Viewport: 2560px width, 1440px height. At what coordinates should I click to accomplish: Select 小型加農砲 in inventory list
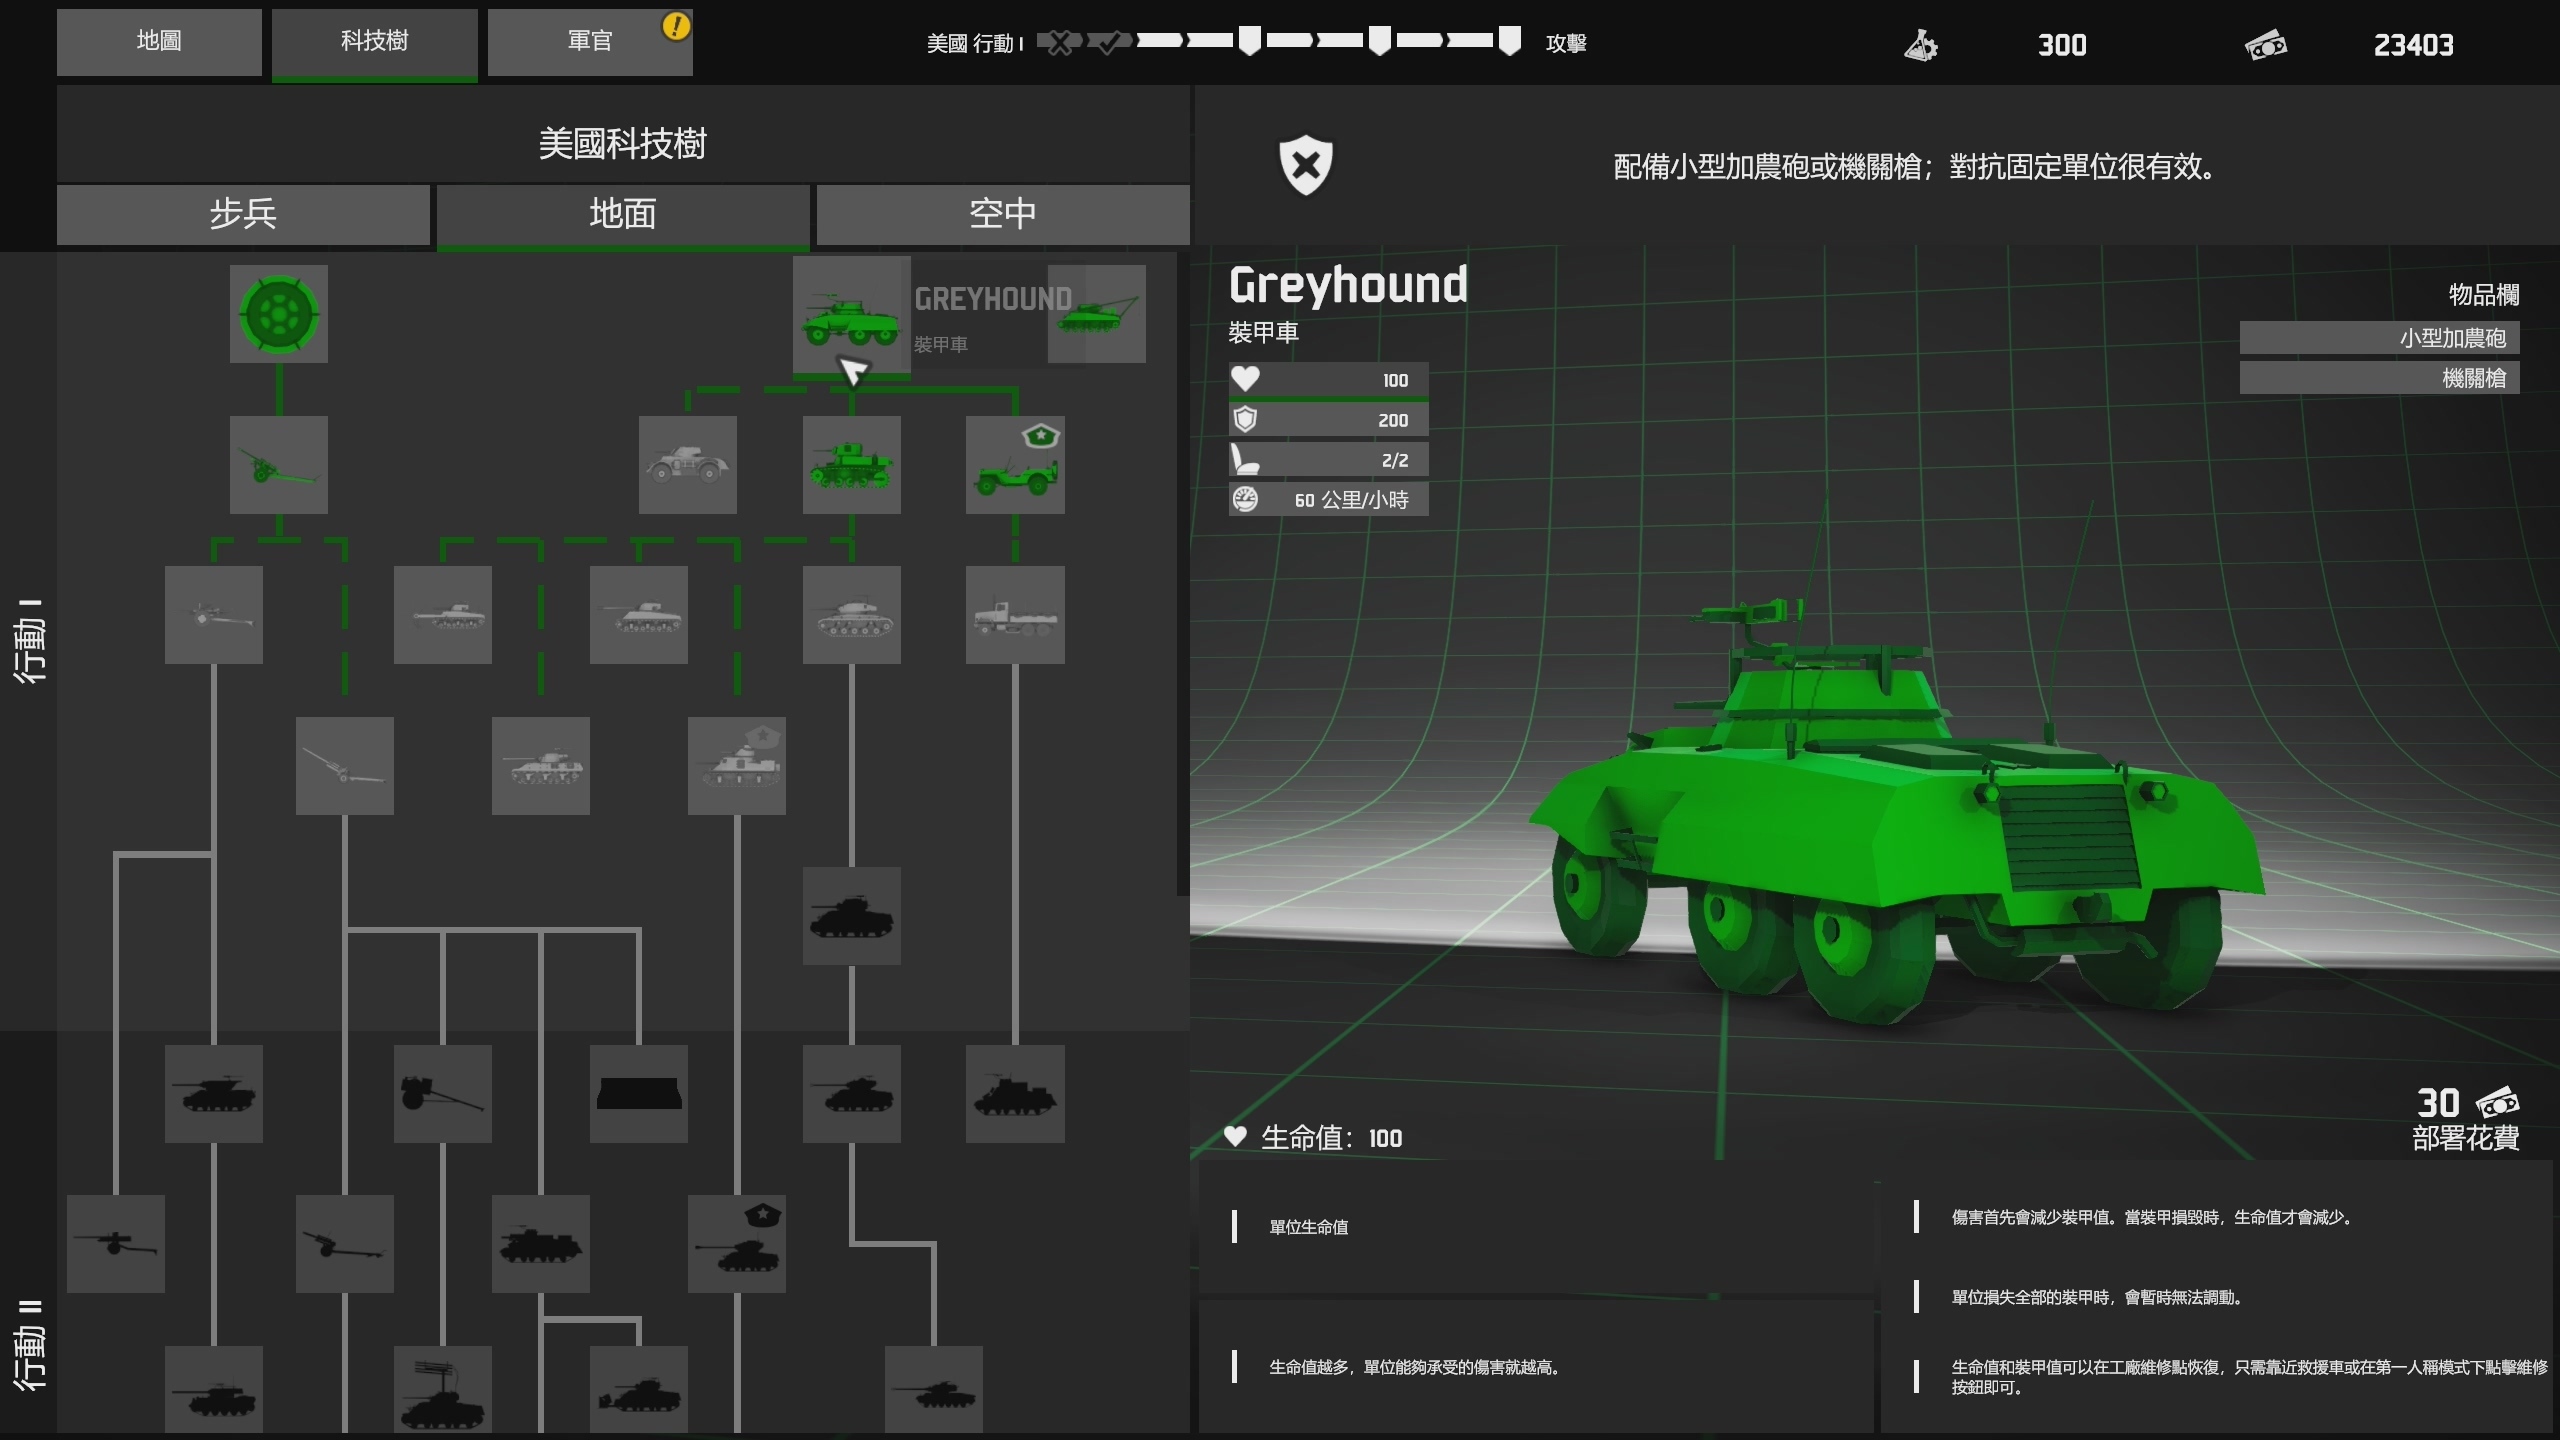pyautogui.click(x=2379, y=338)
